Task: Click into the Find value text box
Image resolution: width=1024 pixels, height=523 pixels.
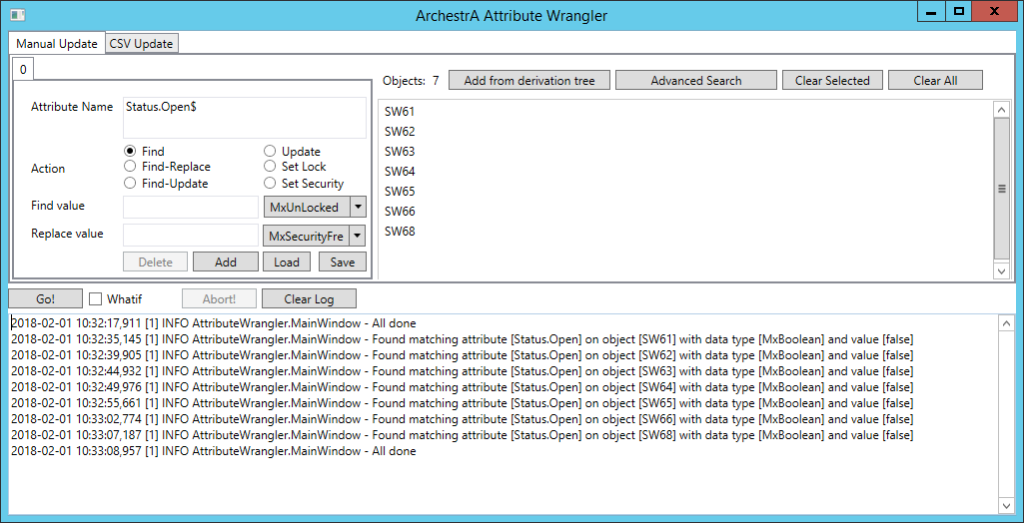Action: [191, 207]
